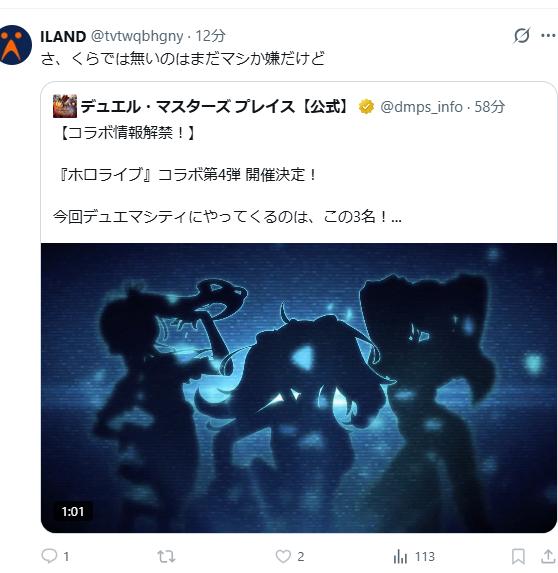Viewport: 558px width, 573px height.
Task: Expand the truncated quoted text ellipsis
Action: click(396, 218)
